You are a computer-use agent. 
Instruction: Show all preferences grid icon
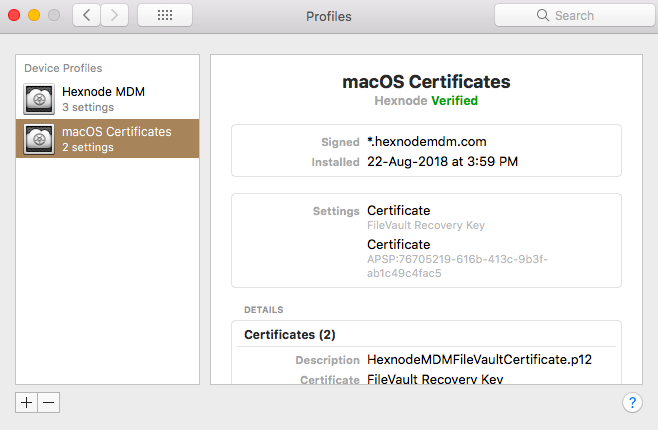tap(165, 16)
